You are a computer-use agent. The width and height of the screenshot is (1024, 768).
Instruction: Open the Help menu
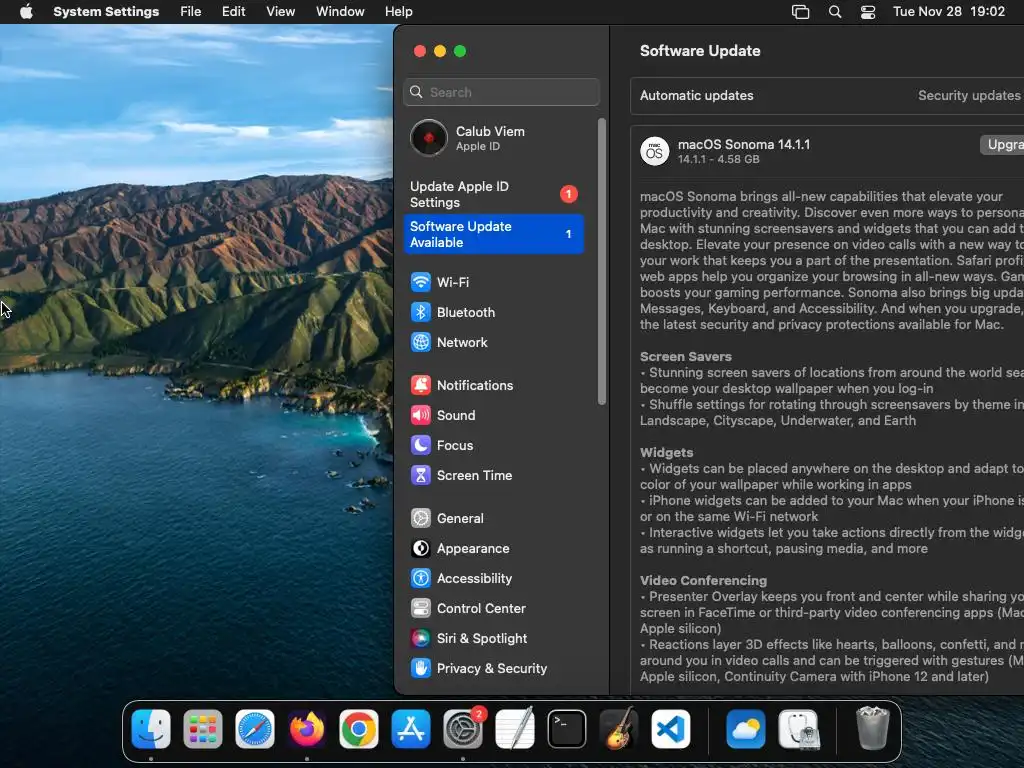398,12
